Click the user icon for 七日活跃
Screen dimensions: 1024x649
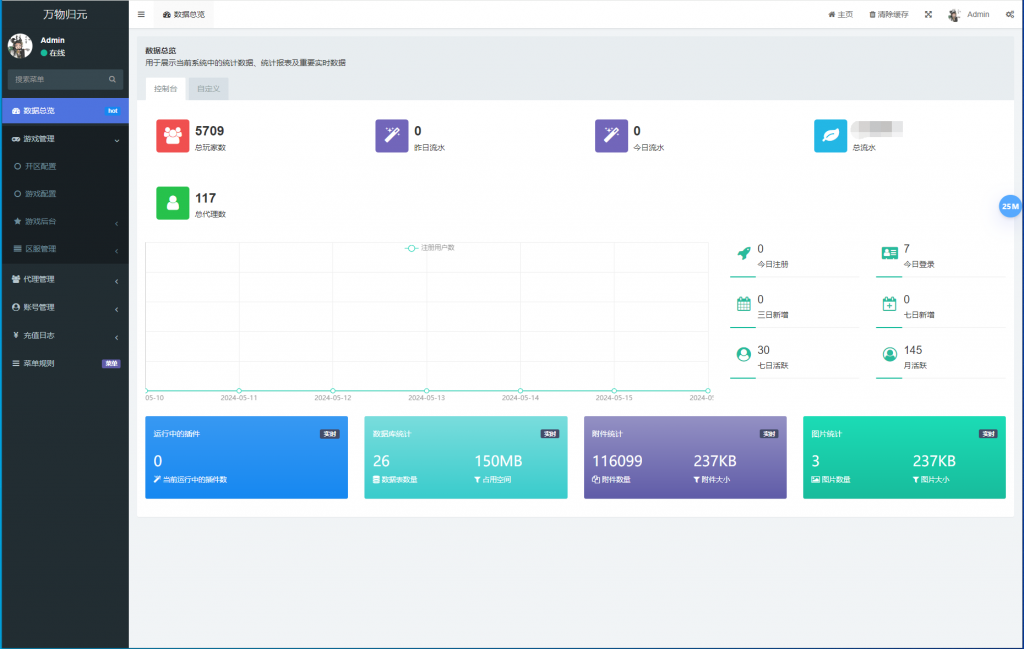pos(744,355)
